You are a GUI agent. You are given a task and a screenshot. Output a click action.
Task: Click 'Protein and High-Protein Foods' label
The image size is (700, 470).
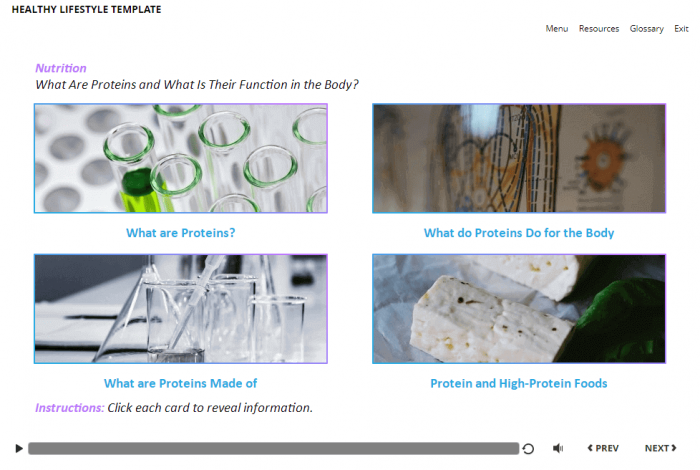(x=519, y=383)
